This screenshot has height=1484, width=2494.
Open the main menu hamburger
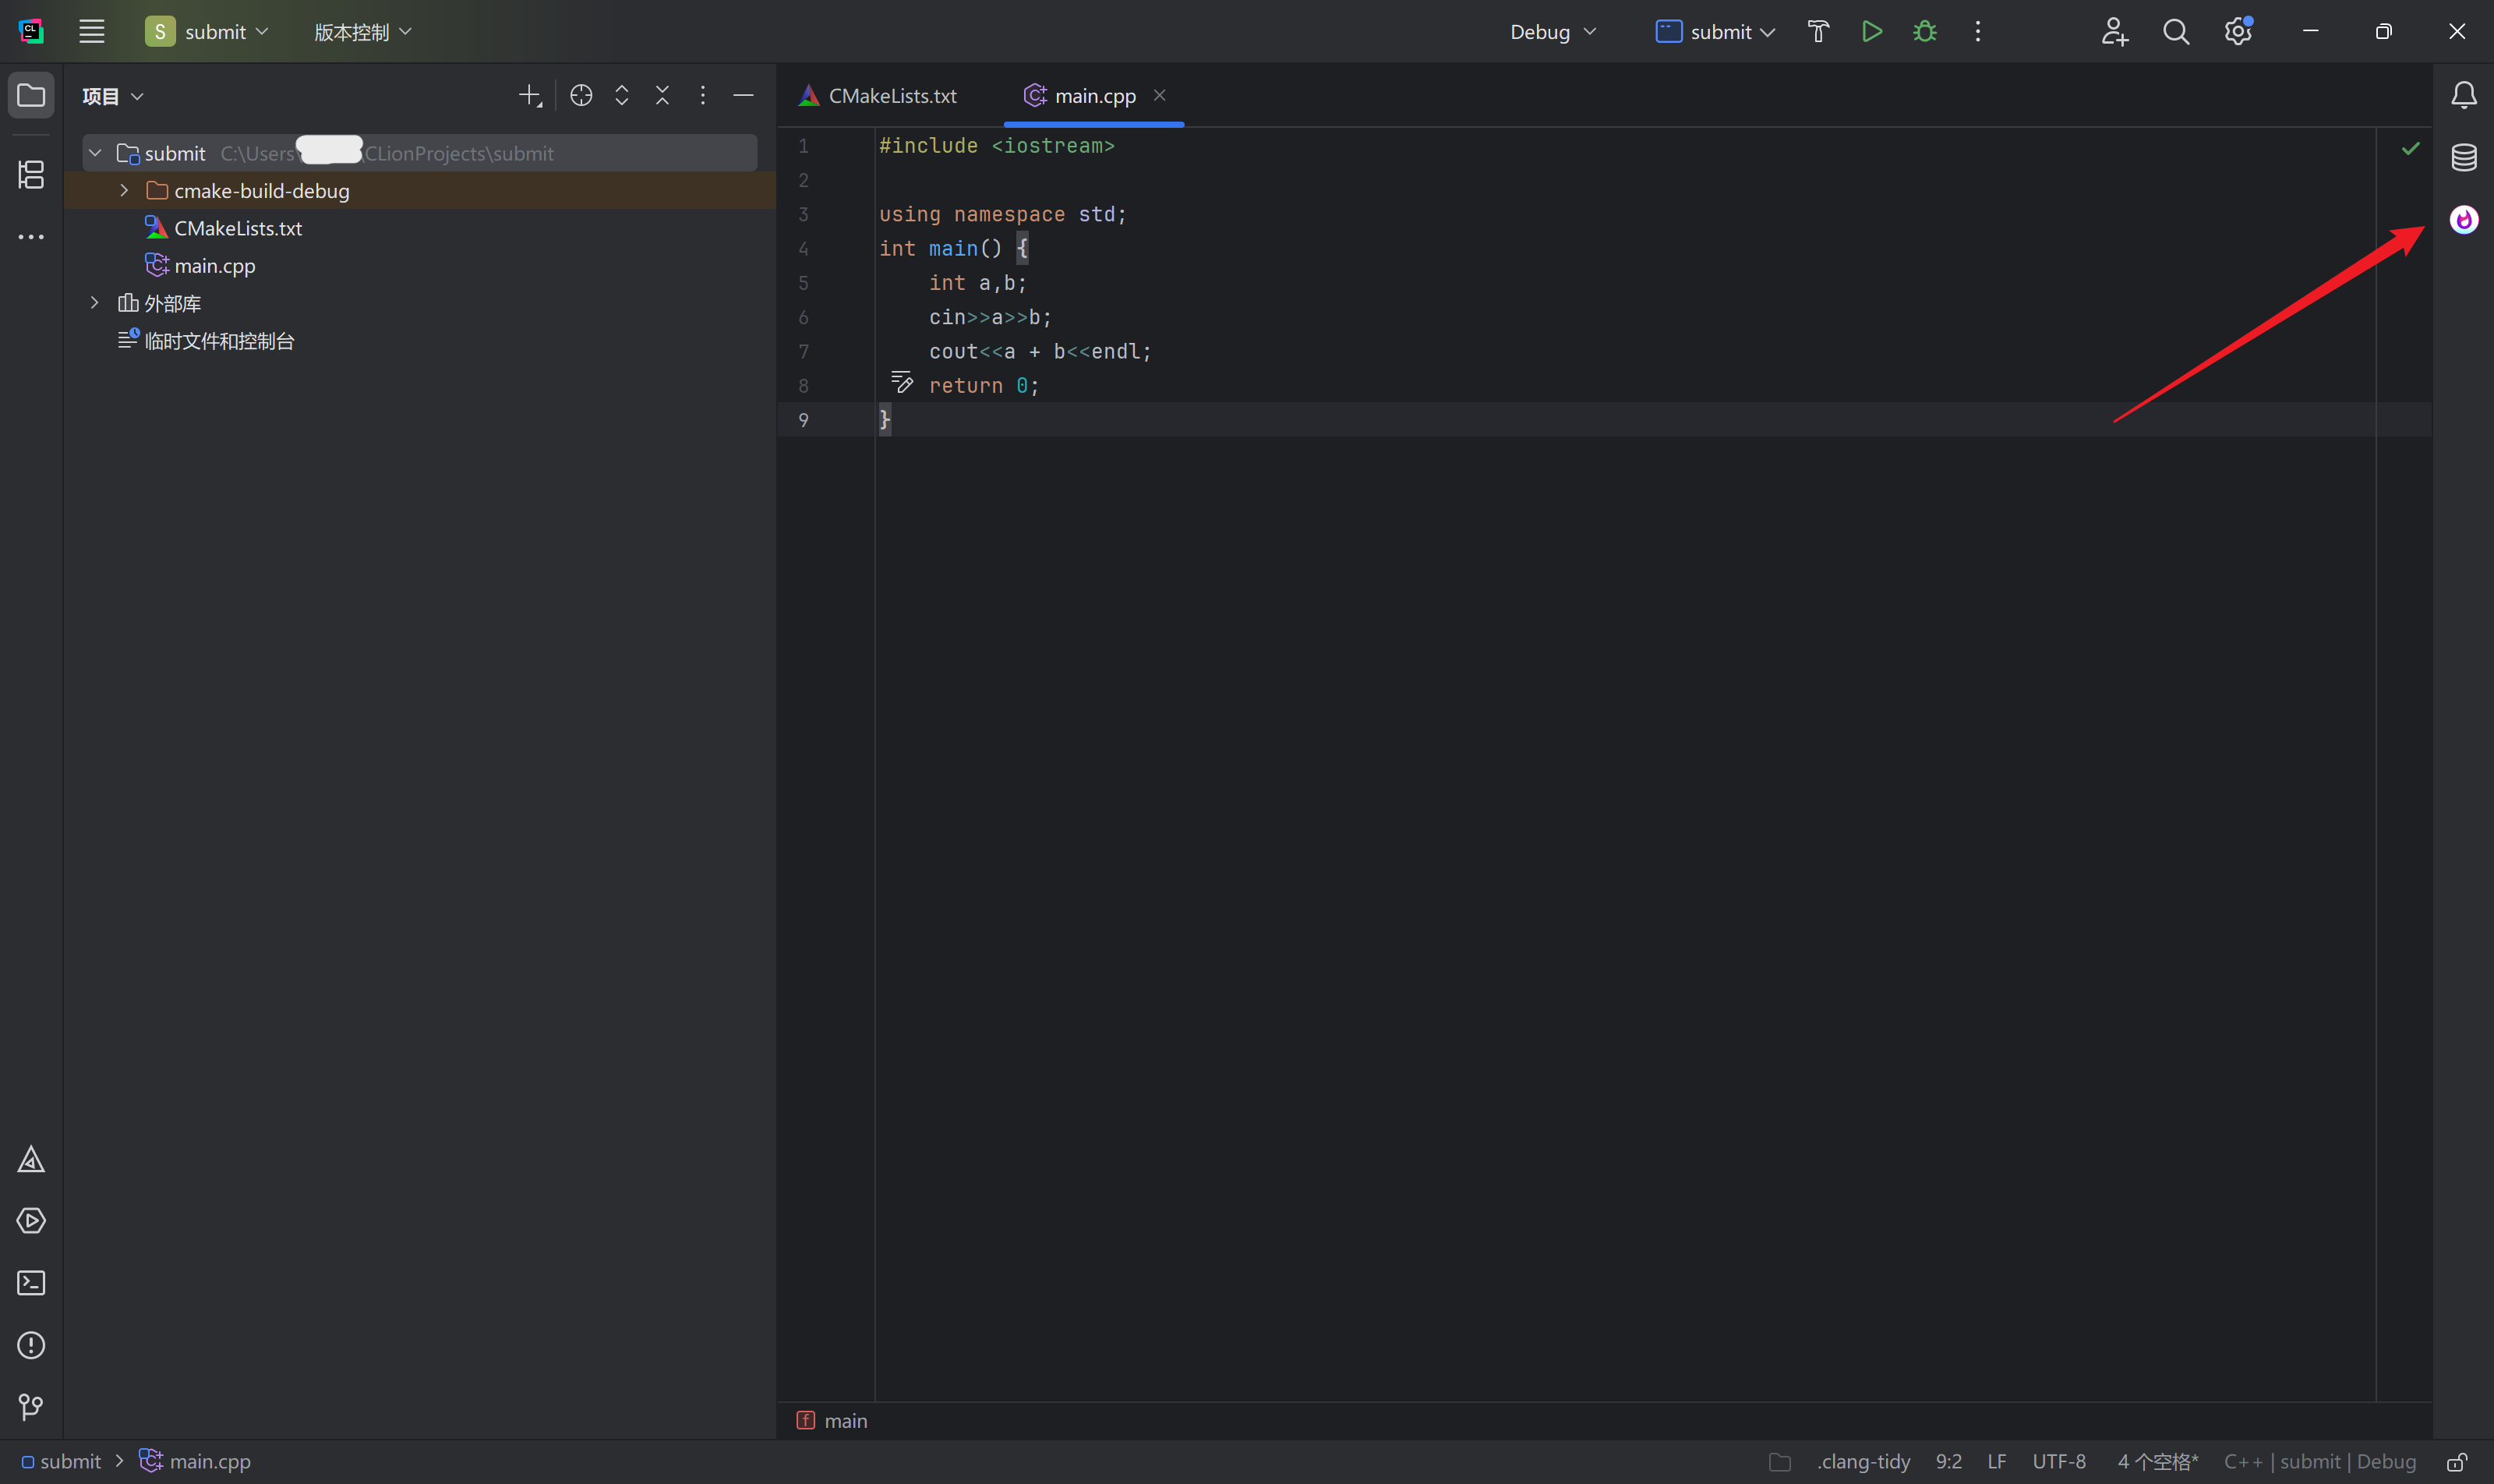click(91, 31)
